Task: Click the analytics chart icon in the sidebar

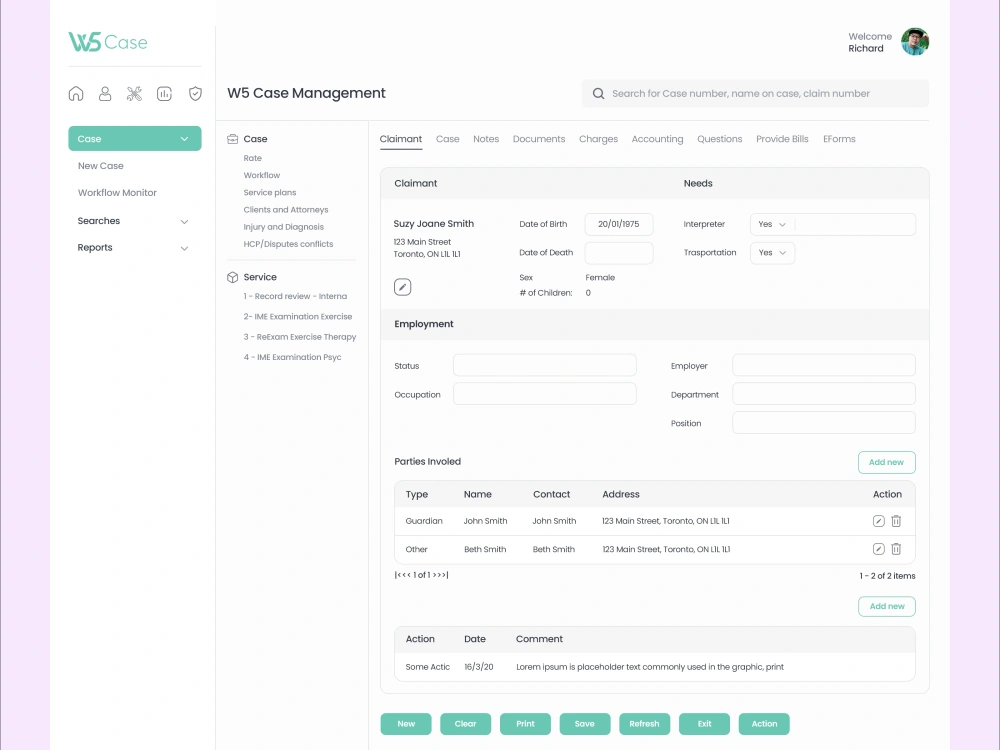Action: [x=165, y=93]
